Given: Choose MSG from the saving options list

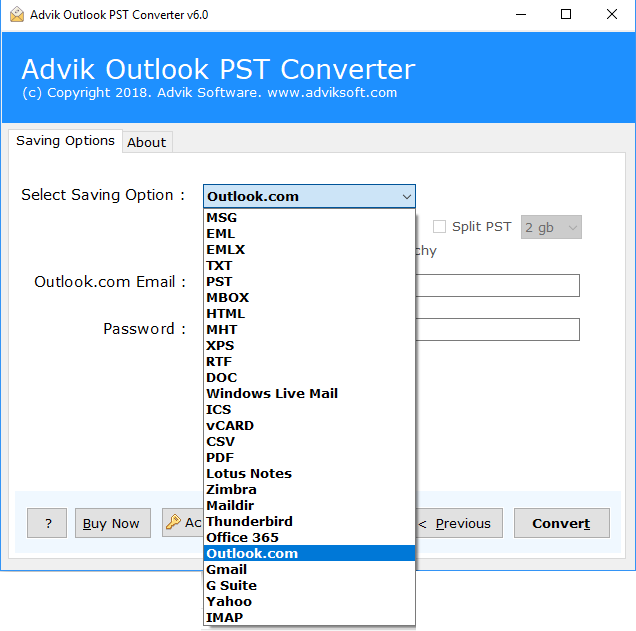Looking at the screenshot, I should (x=309, y=217).
